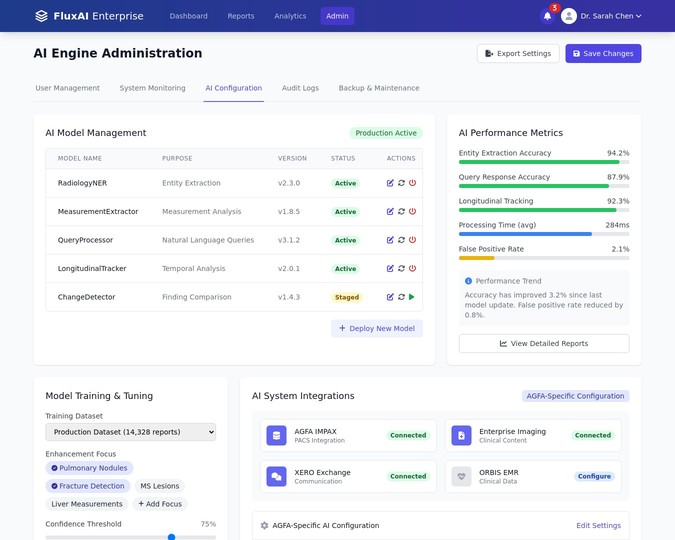Edit the QueryProcessor model
Image resolution: width=675 pixels, height=540 pixels.
coord(390,240)
